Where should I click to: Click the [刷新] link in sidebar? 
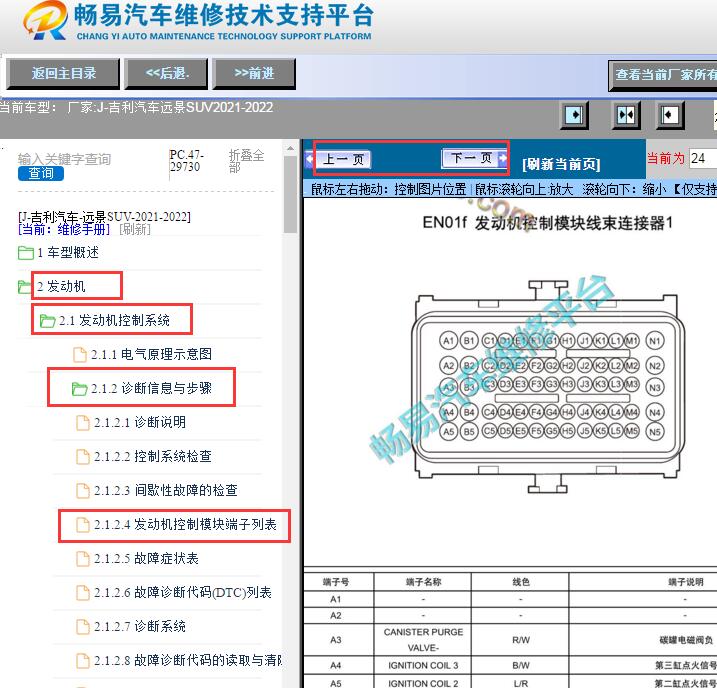pyautogui.click(x=134, y=229)
